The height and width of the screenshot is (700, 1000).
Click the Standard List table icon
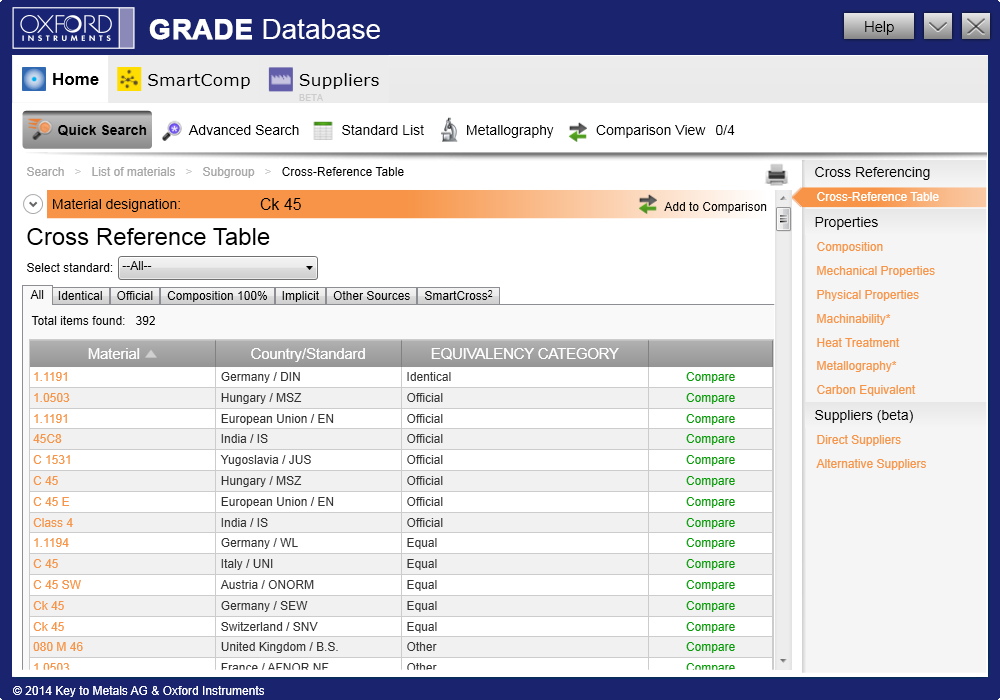(x=323, y=130)
